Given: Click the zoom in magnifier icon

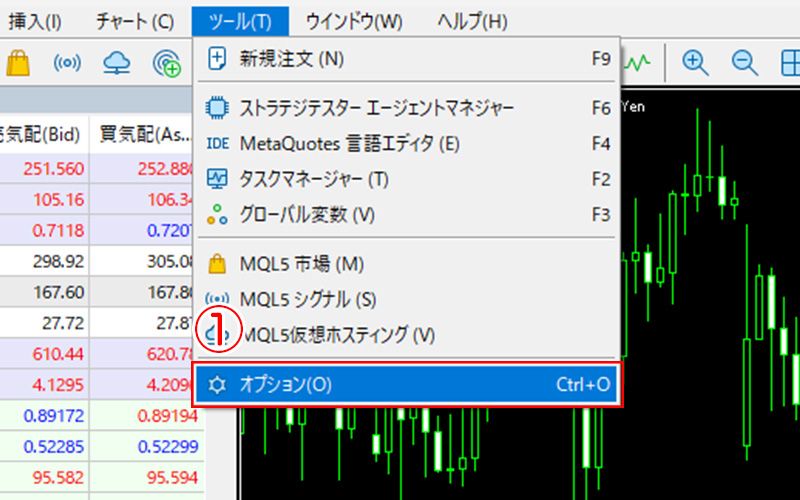Looking at the screenshot, I should click(x=694, y=62).
